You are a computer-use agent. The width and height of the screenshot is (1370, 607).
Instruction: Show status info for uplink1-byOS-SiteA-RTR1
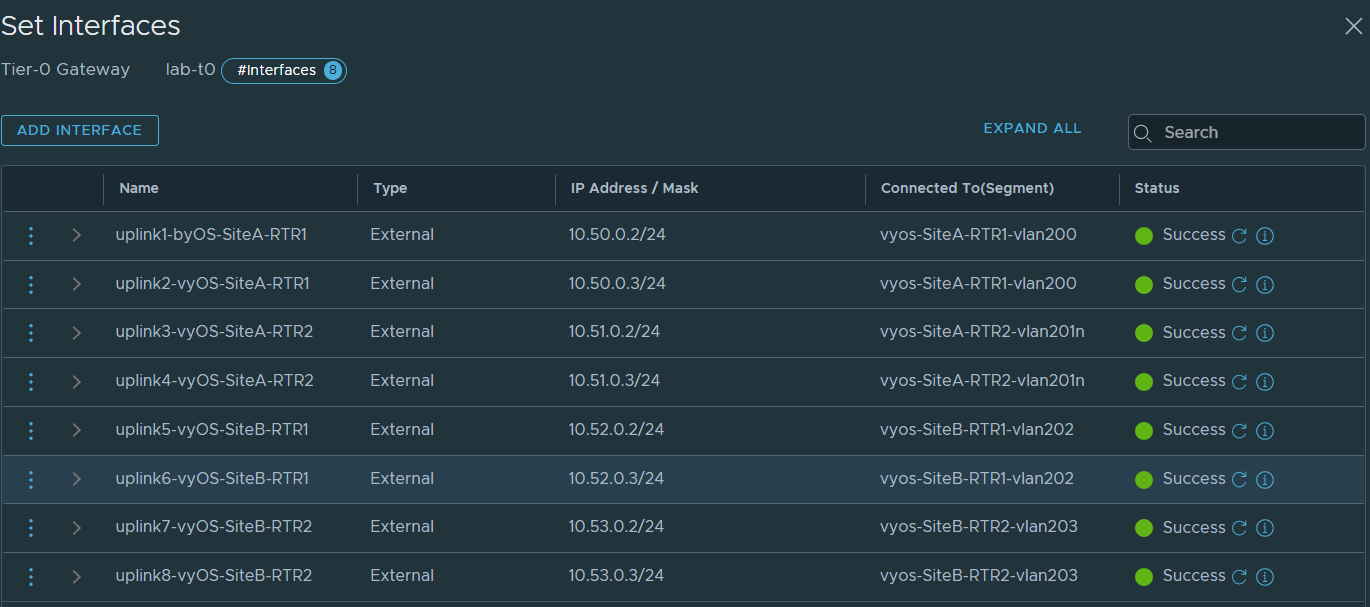(x=1265, y=236)
